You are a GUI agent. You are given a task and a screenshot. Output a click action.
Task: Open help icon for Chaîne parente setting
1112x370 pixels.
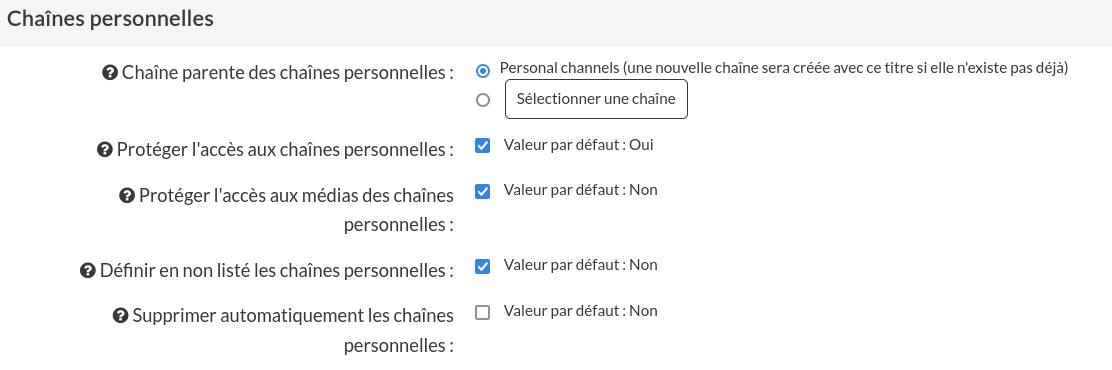110,72
